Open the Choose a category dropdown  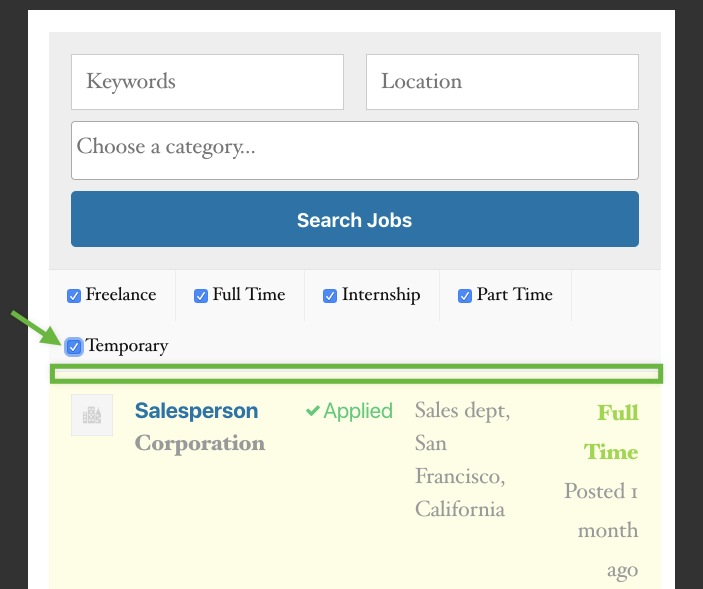355,151
